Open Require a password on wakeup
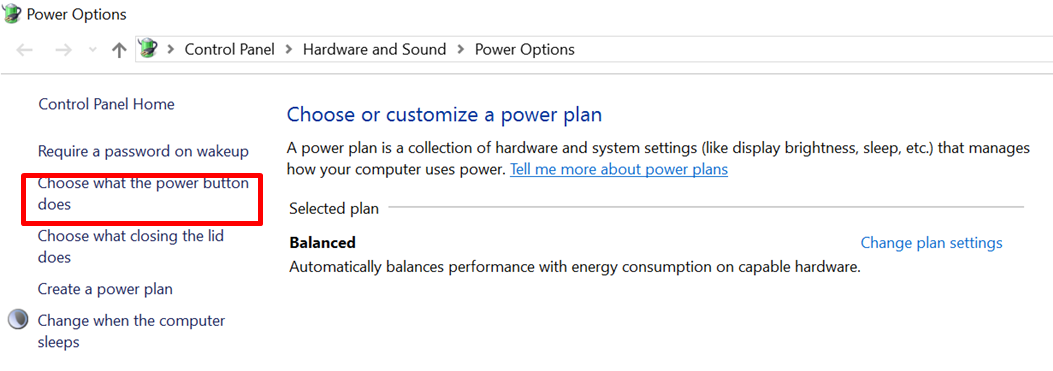The image size is (1053, 371). point(143,151)
